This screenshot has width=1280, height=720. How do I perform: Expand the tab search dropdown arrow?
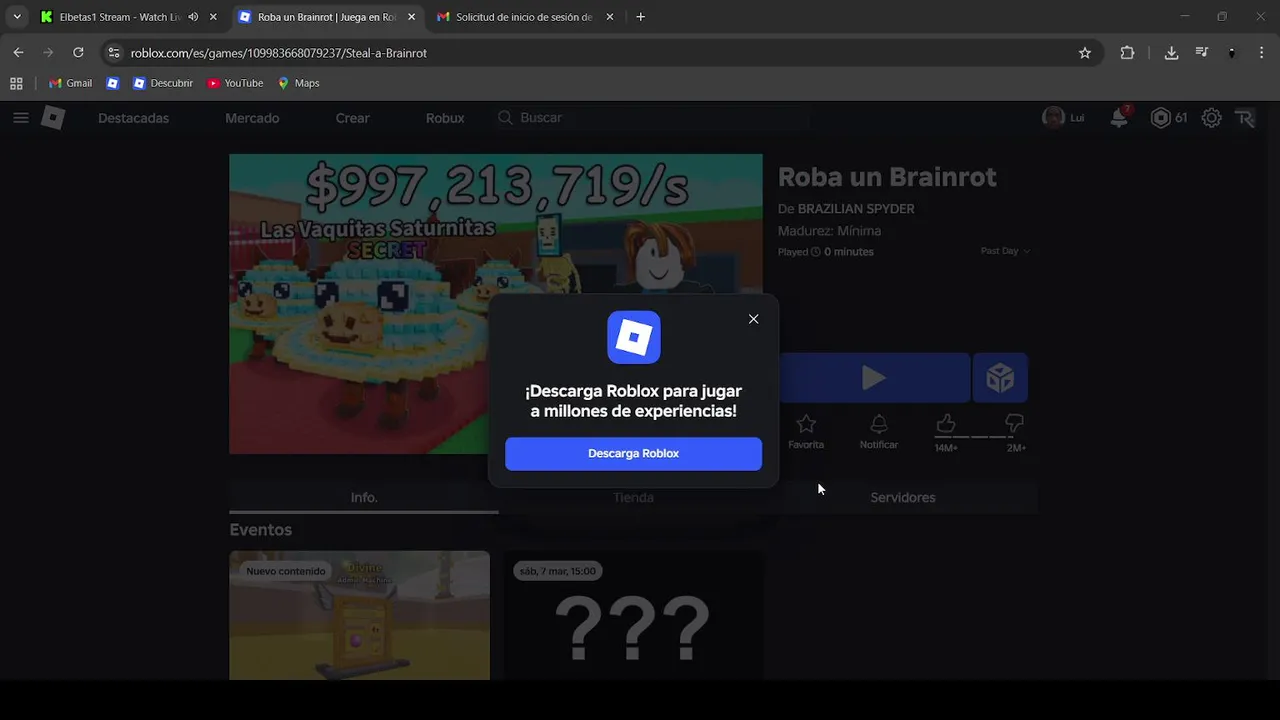tap(16, 17)
